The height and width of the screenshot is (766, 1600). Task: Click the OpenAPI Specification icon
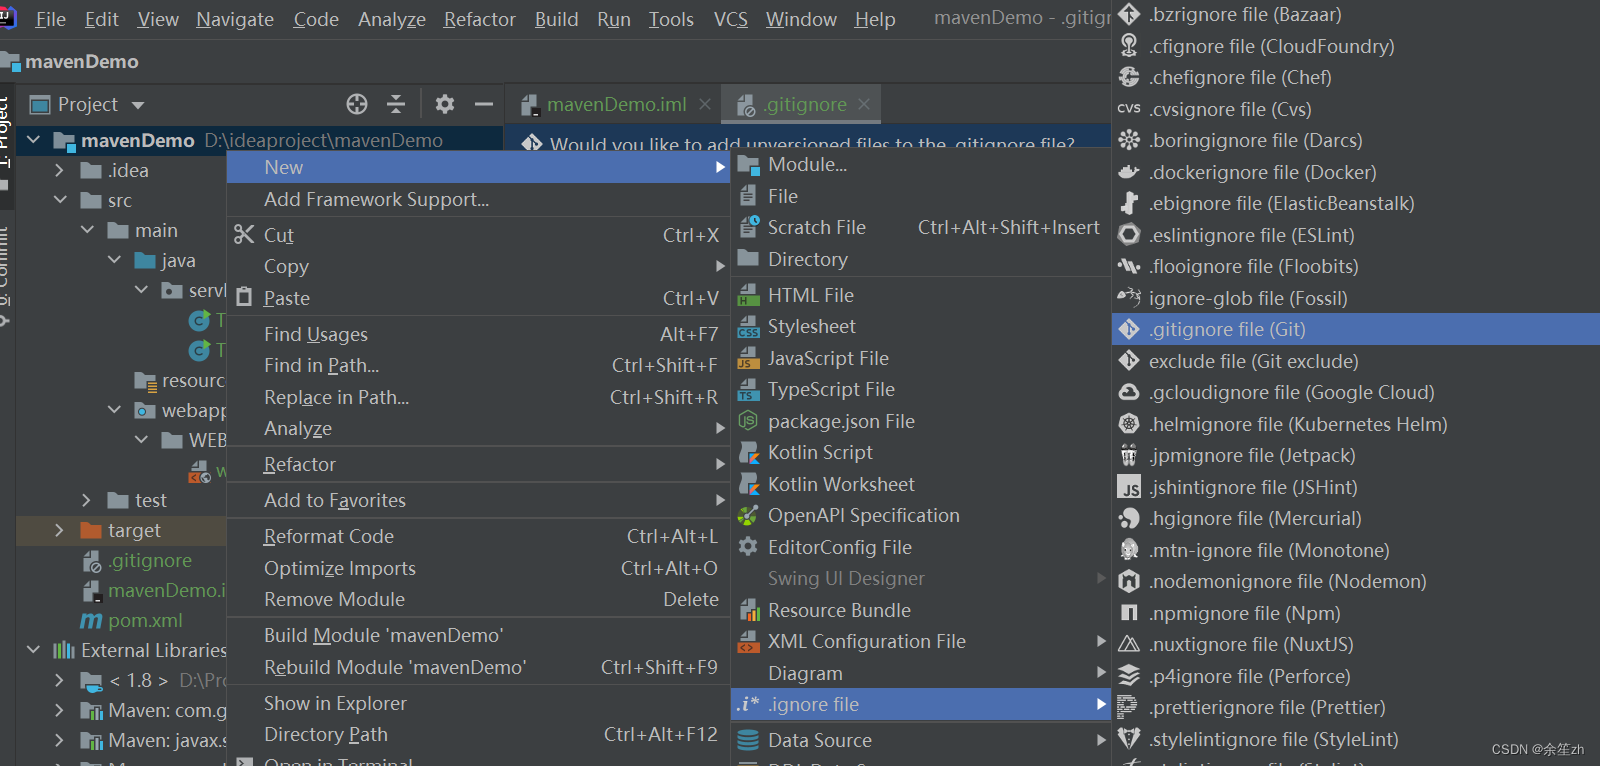click(748, 515)
